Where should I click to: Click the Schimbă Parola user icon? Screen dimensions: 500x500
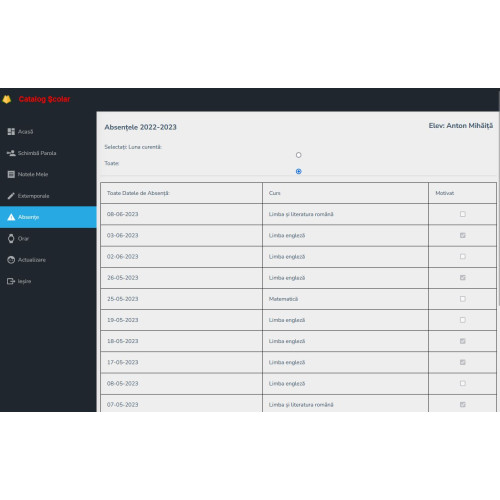(x=11, y=153)
